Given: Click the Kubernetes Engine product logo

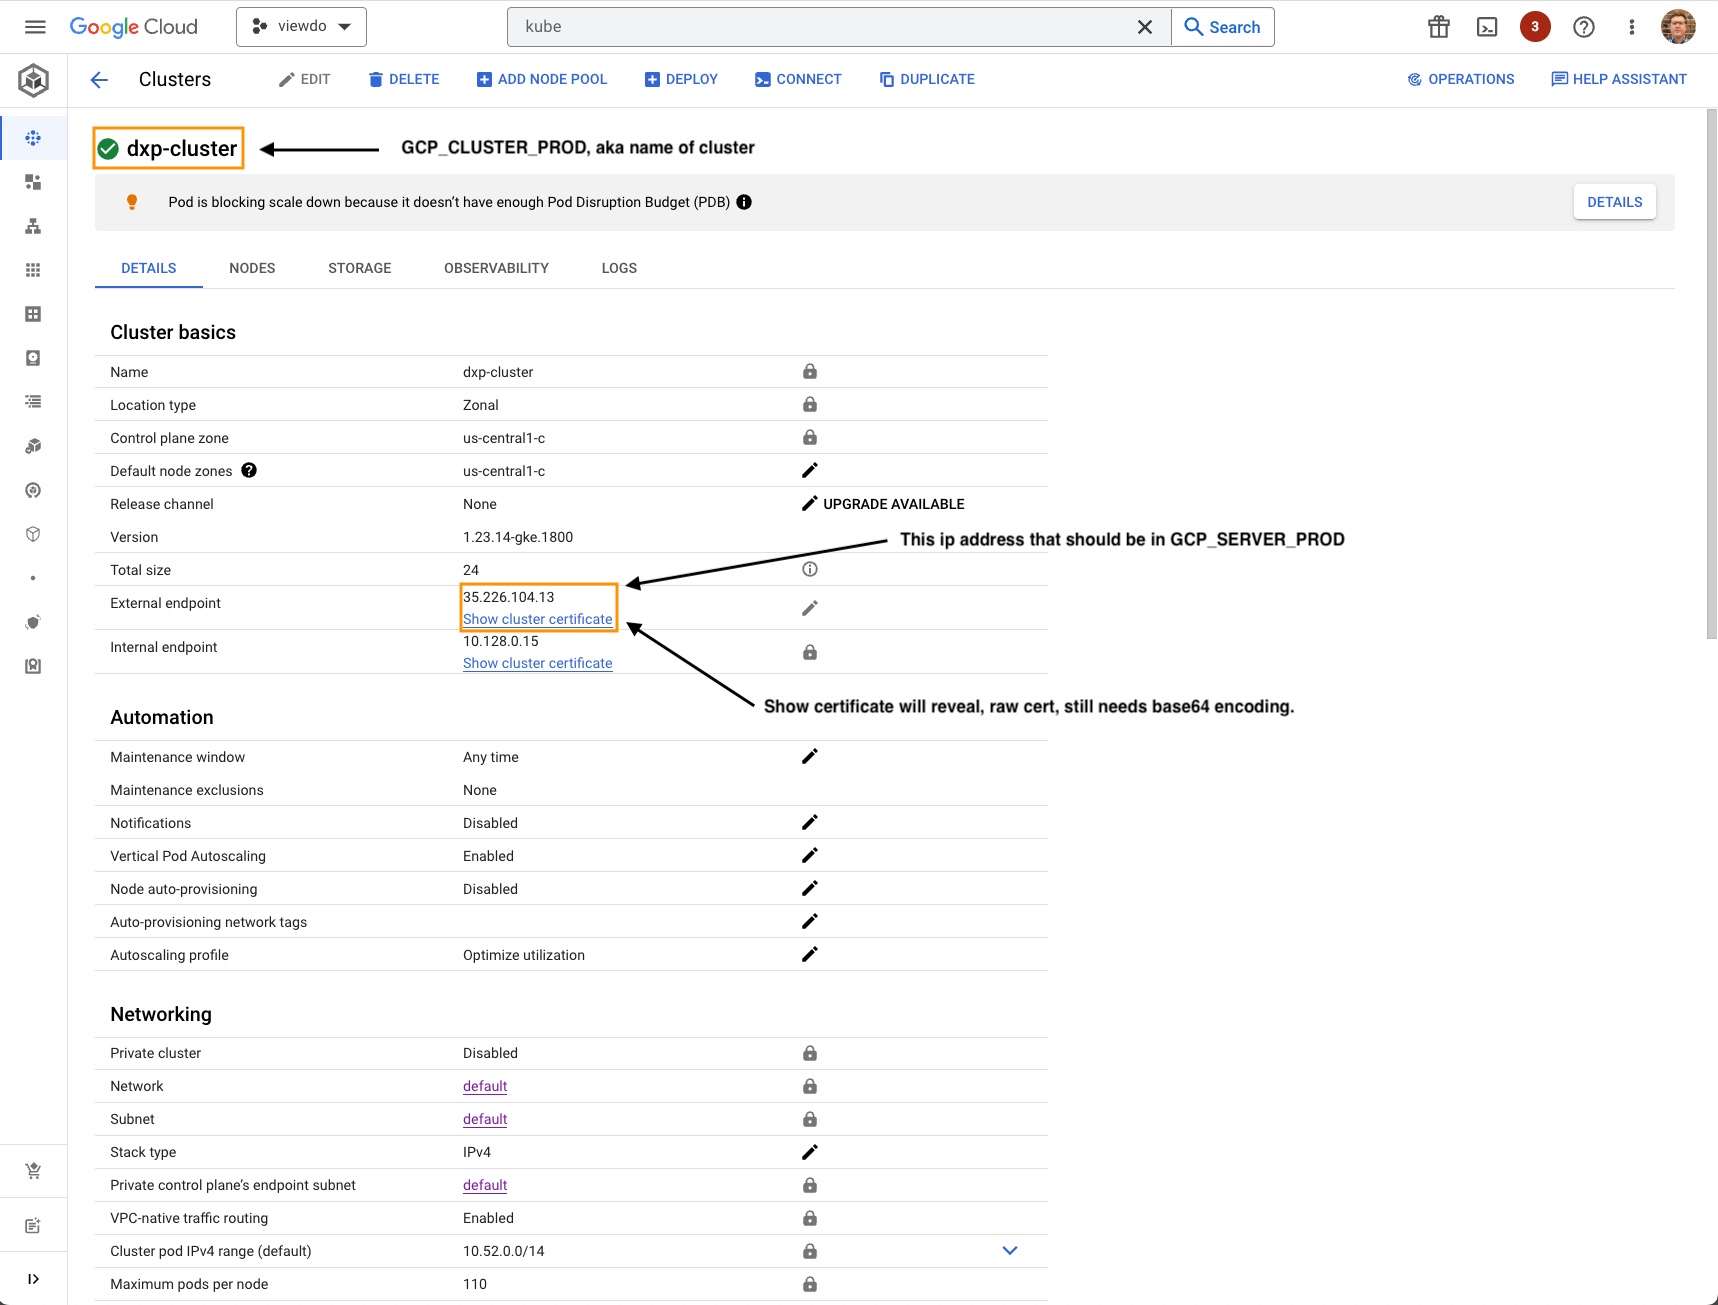Looking at the screenshot, I should point(34,80).
